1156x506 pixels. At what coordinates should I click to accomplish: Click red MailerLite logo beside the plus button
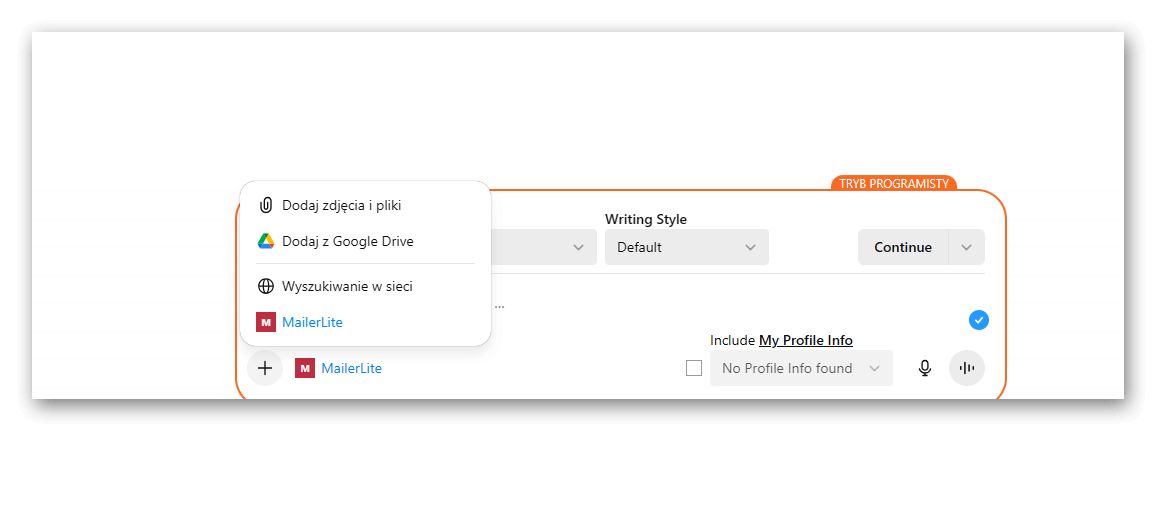point(305,368)
